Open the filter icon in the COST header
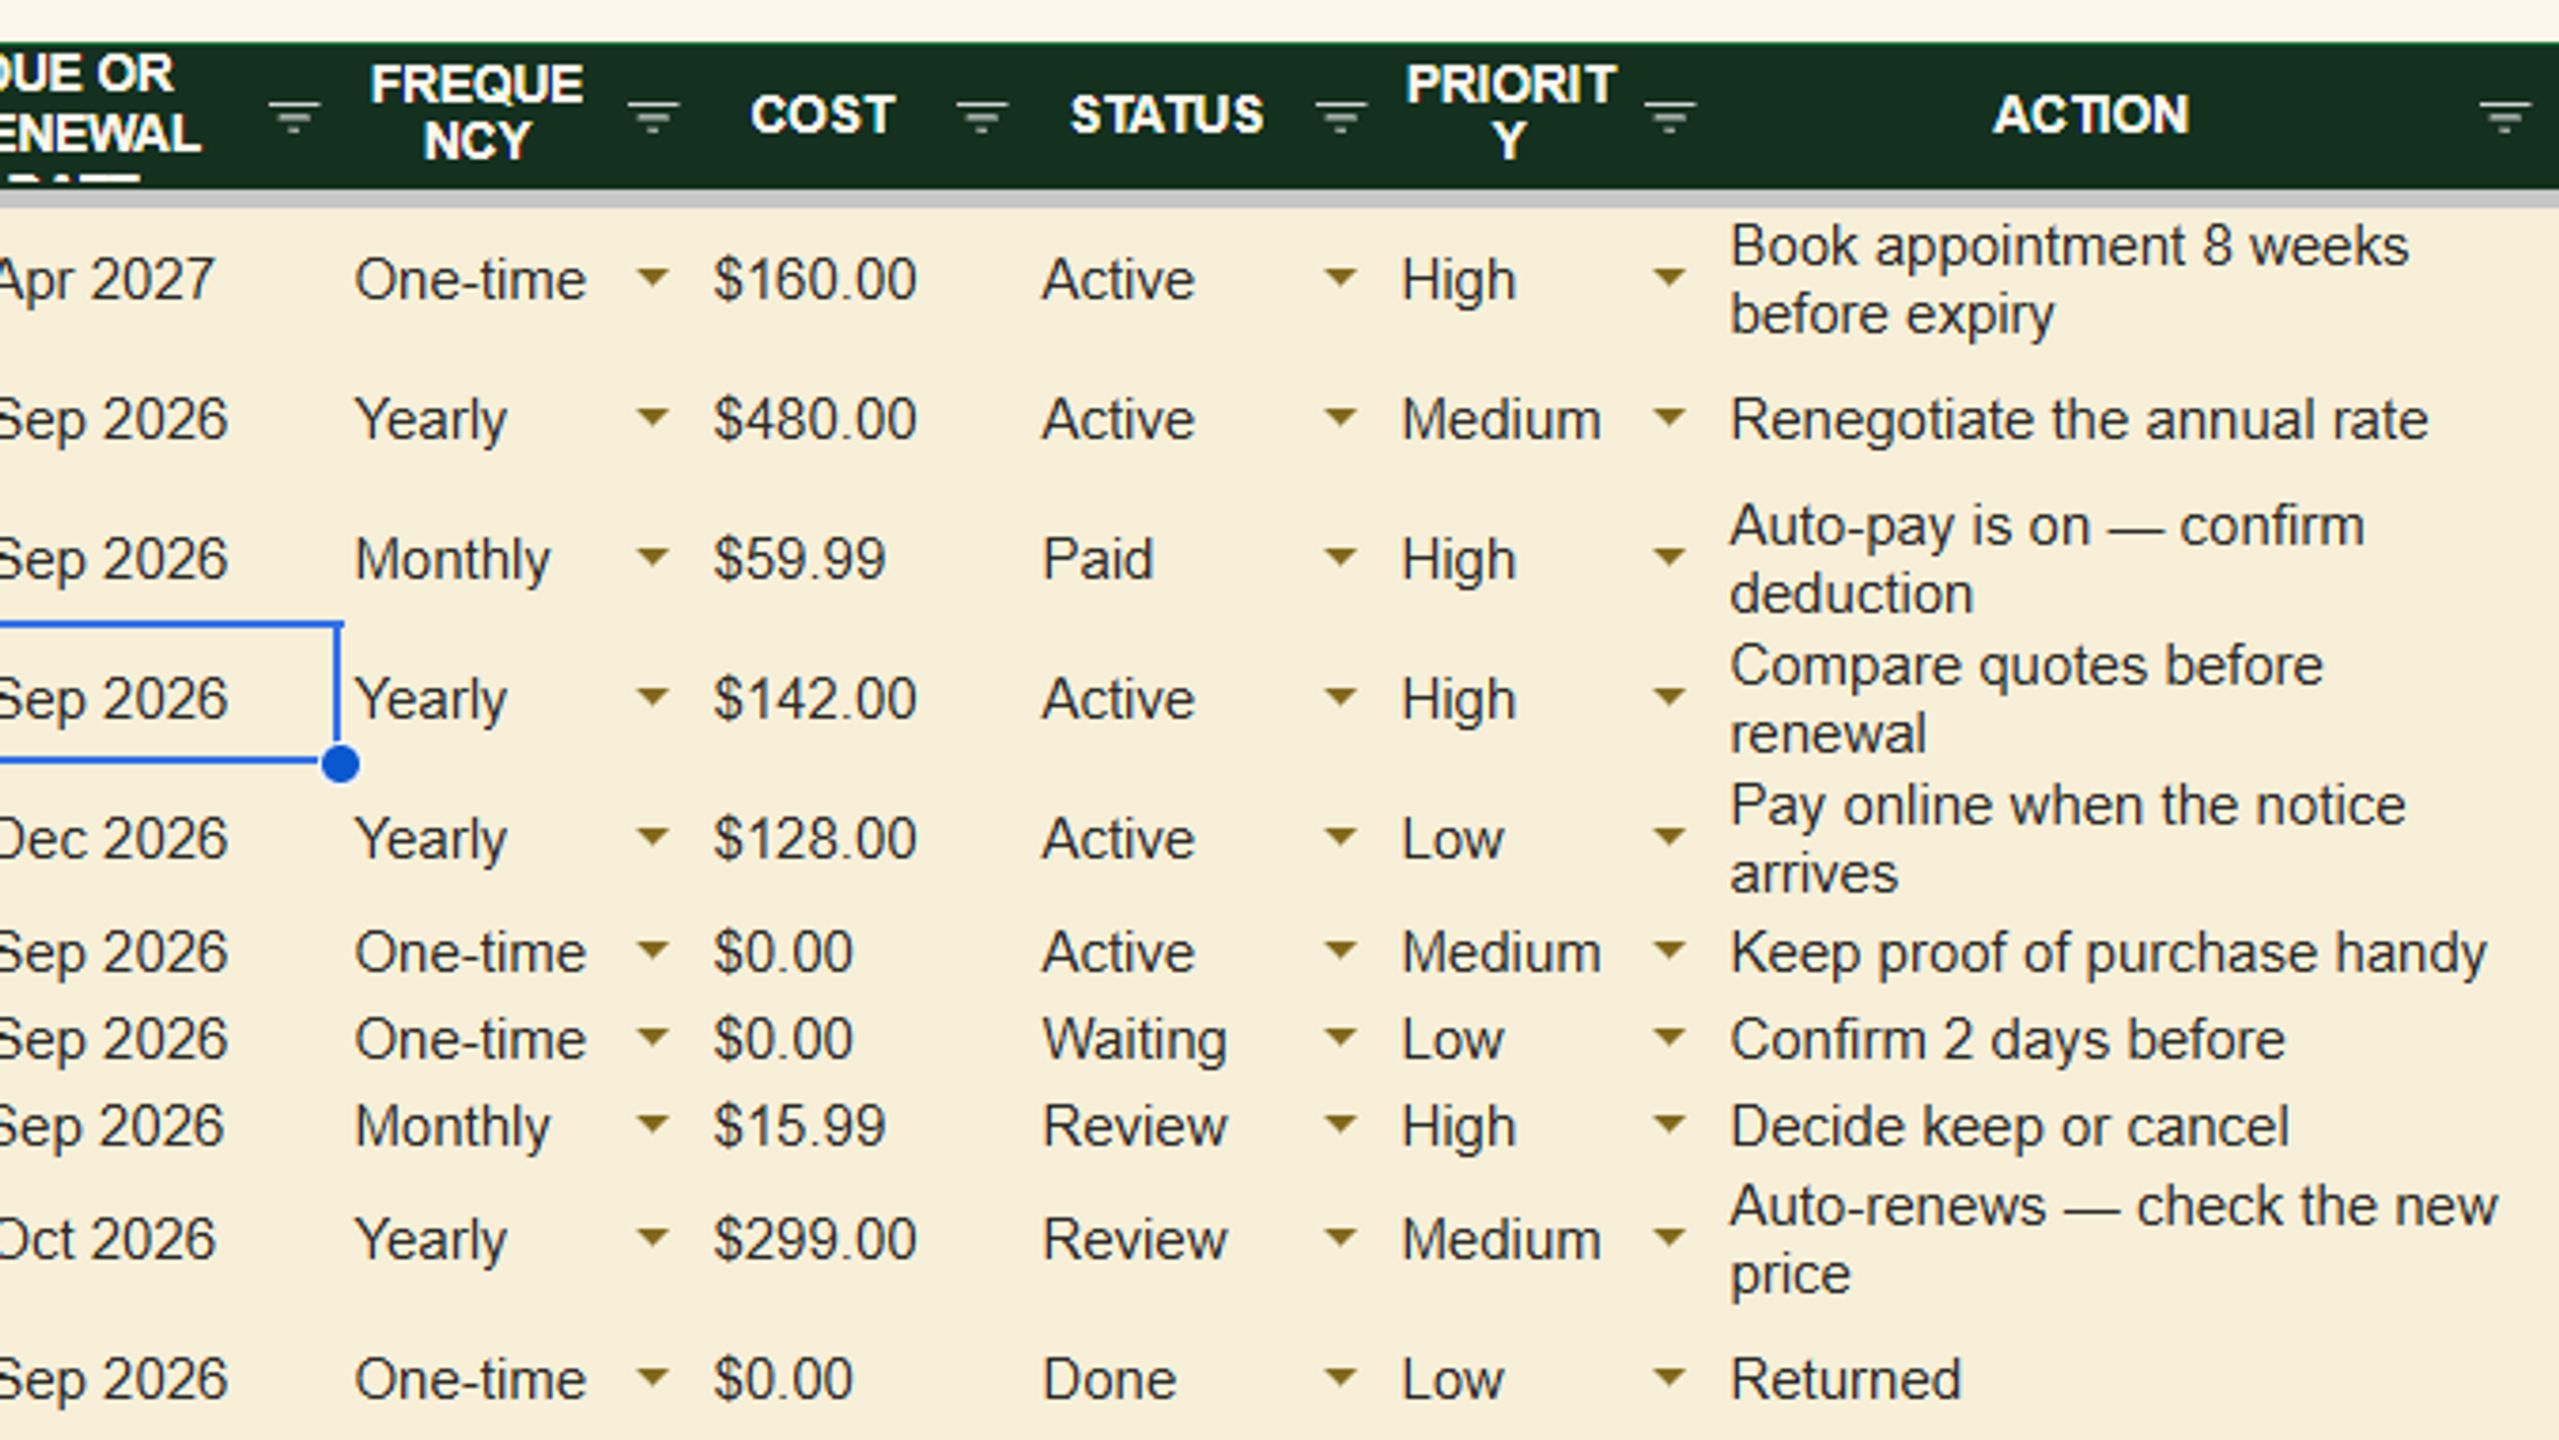 click(x=981, y=118)
